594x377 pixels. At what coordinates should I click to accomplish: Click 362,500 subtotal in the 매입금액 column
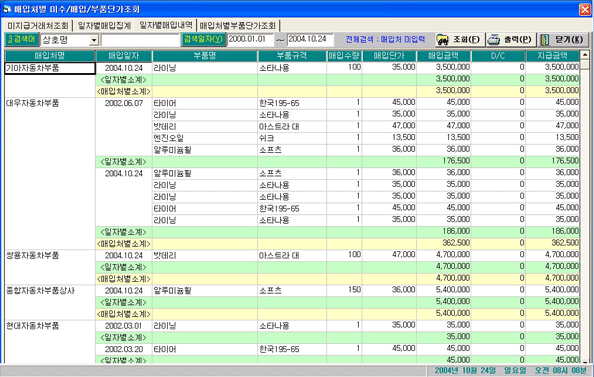[x=444, y=243]
